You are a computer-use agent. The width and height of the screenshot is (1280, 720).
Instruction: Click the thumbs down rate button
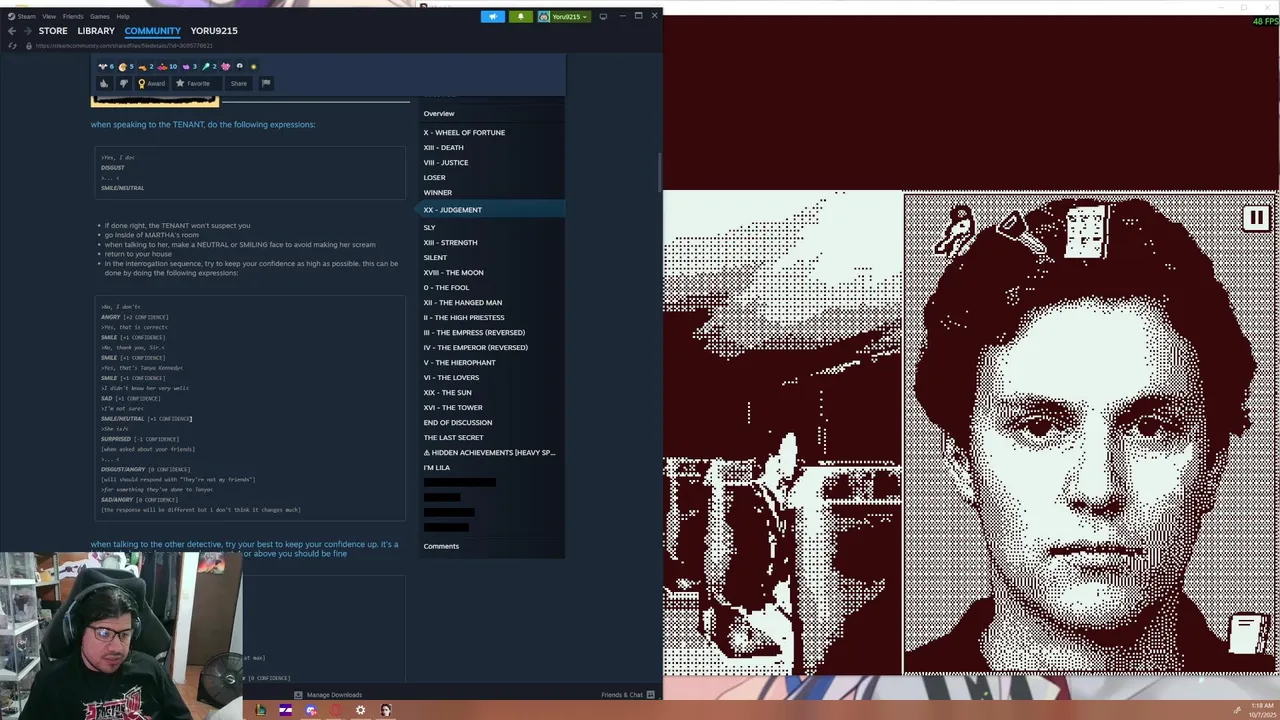pos(123,84)
